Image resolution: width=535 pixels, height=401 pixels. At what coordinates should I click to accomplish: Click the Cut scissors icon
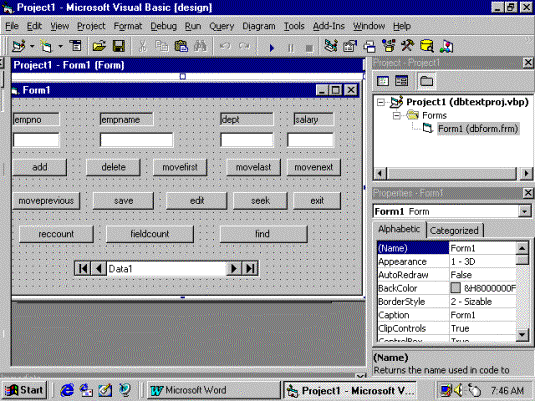[143, 46]
